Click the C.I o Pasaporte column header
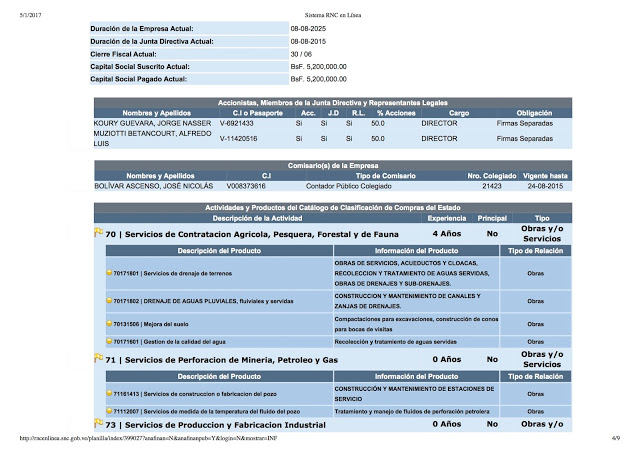This screenshot has height=453, width=640. (x=258, y=113)
